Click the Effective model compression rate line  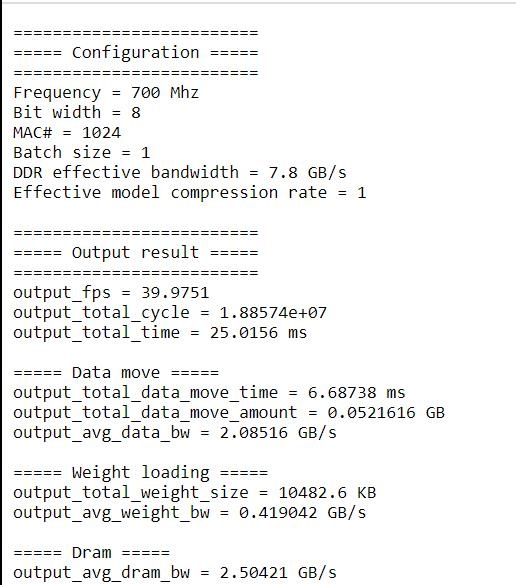point(190,193)
